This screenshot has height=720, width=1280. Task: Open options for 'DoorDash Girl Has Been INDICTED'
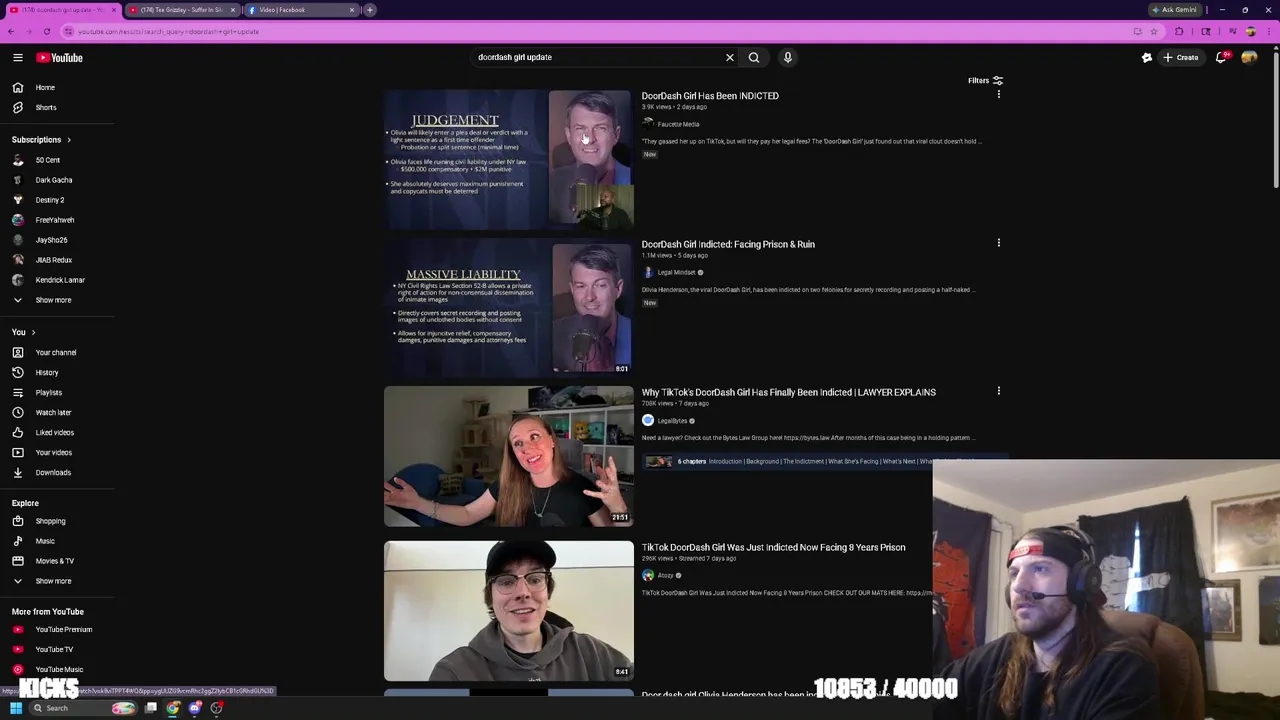[998, 95]
